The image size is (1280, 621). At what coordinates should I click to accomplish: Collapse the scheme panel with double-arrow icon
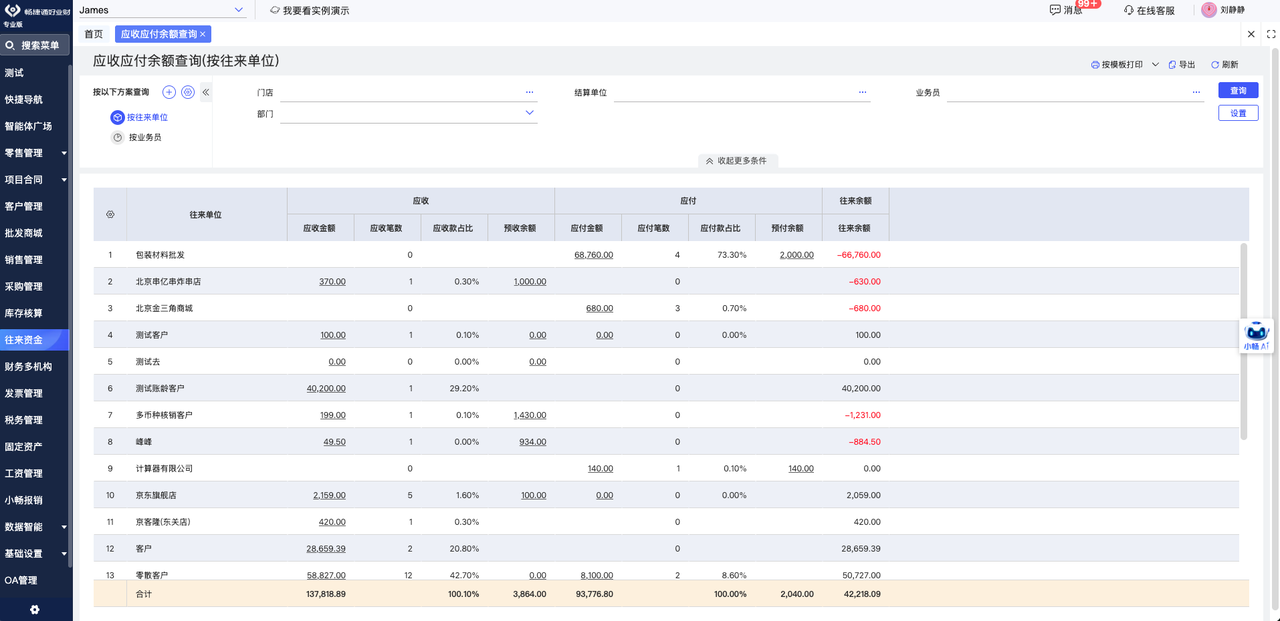pos(206,92)
